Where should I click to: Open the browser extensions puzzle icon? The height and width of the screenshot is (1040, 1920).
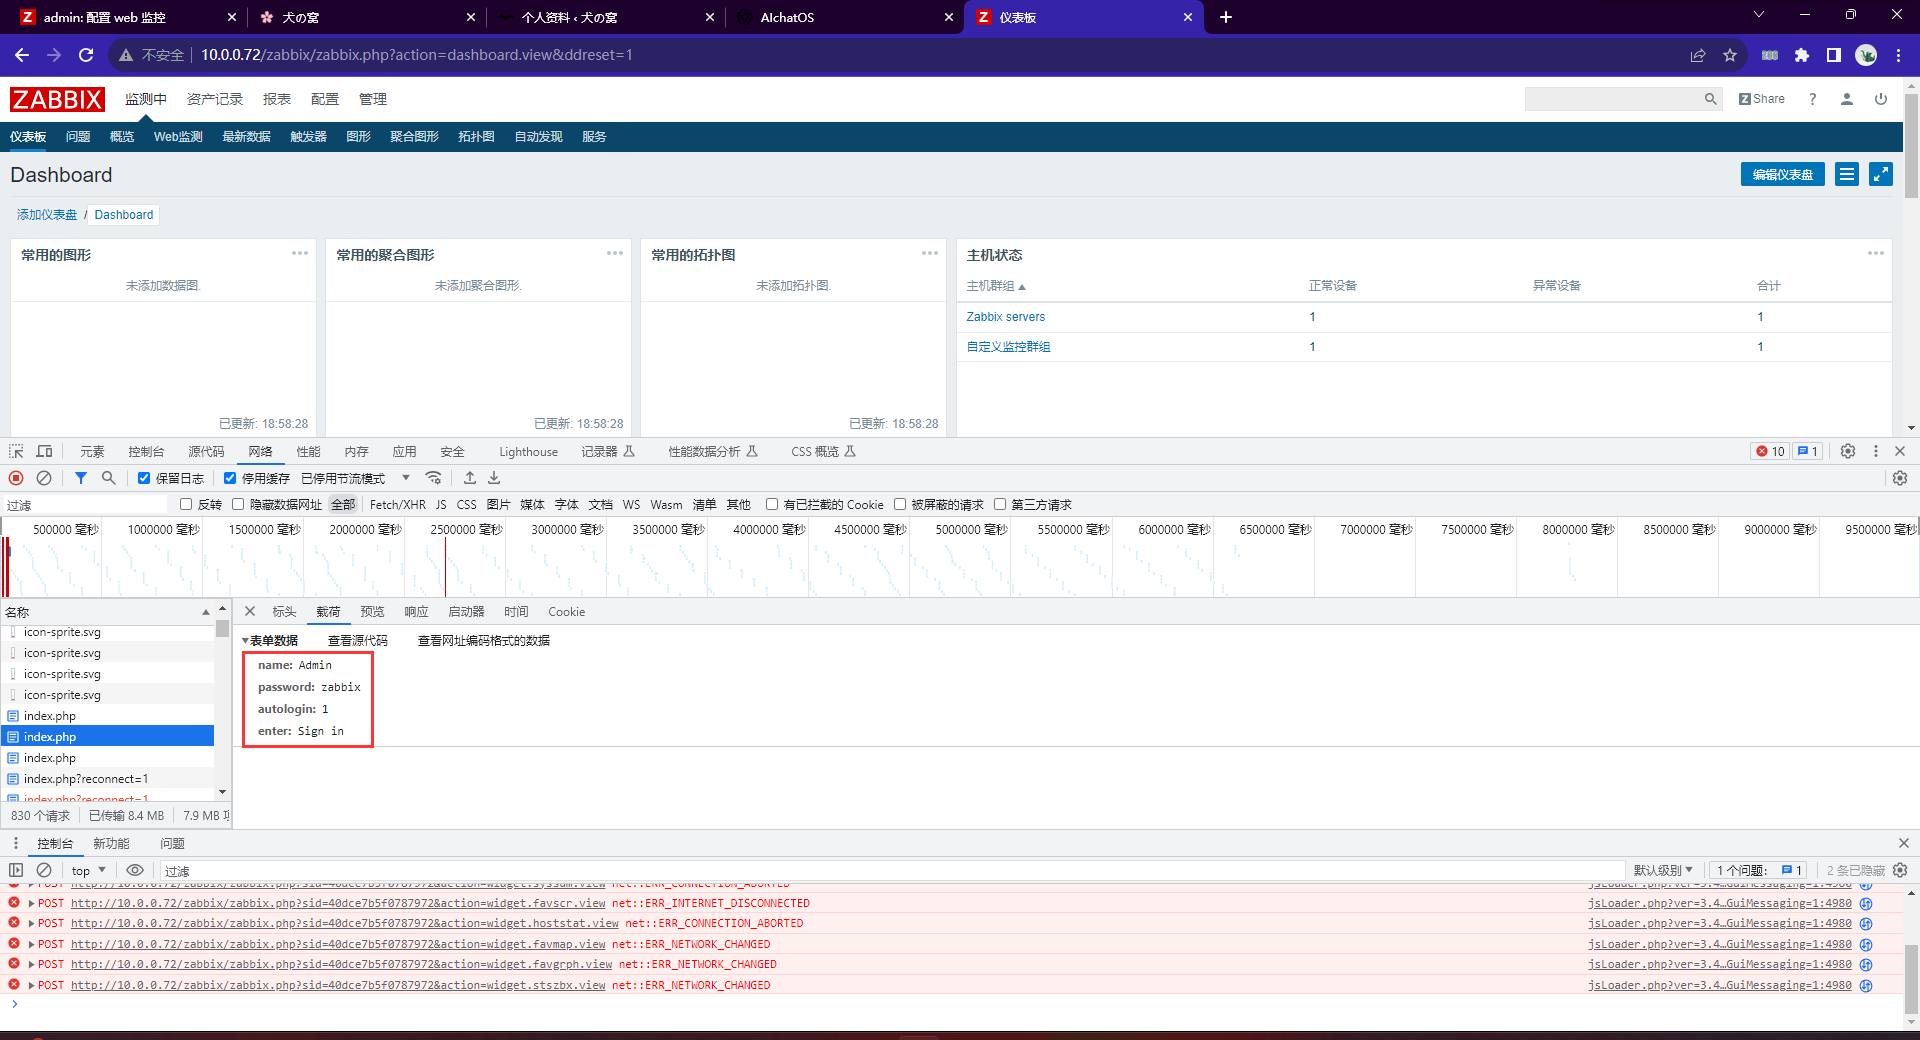[1802, 55]
